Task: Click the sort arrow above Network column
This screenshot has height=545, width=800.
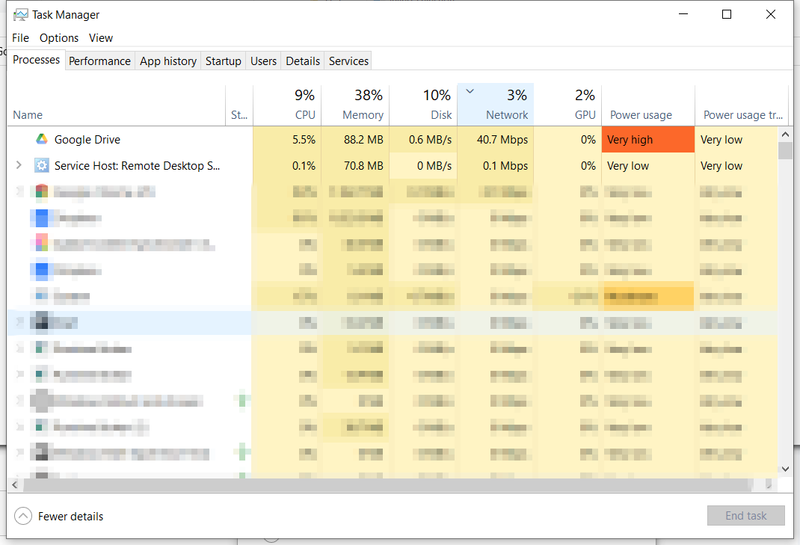Action: click(470, 91)
